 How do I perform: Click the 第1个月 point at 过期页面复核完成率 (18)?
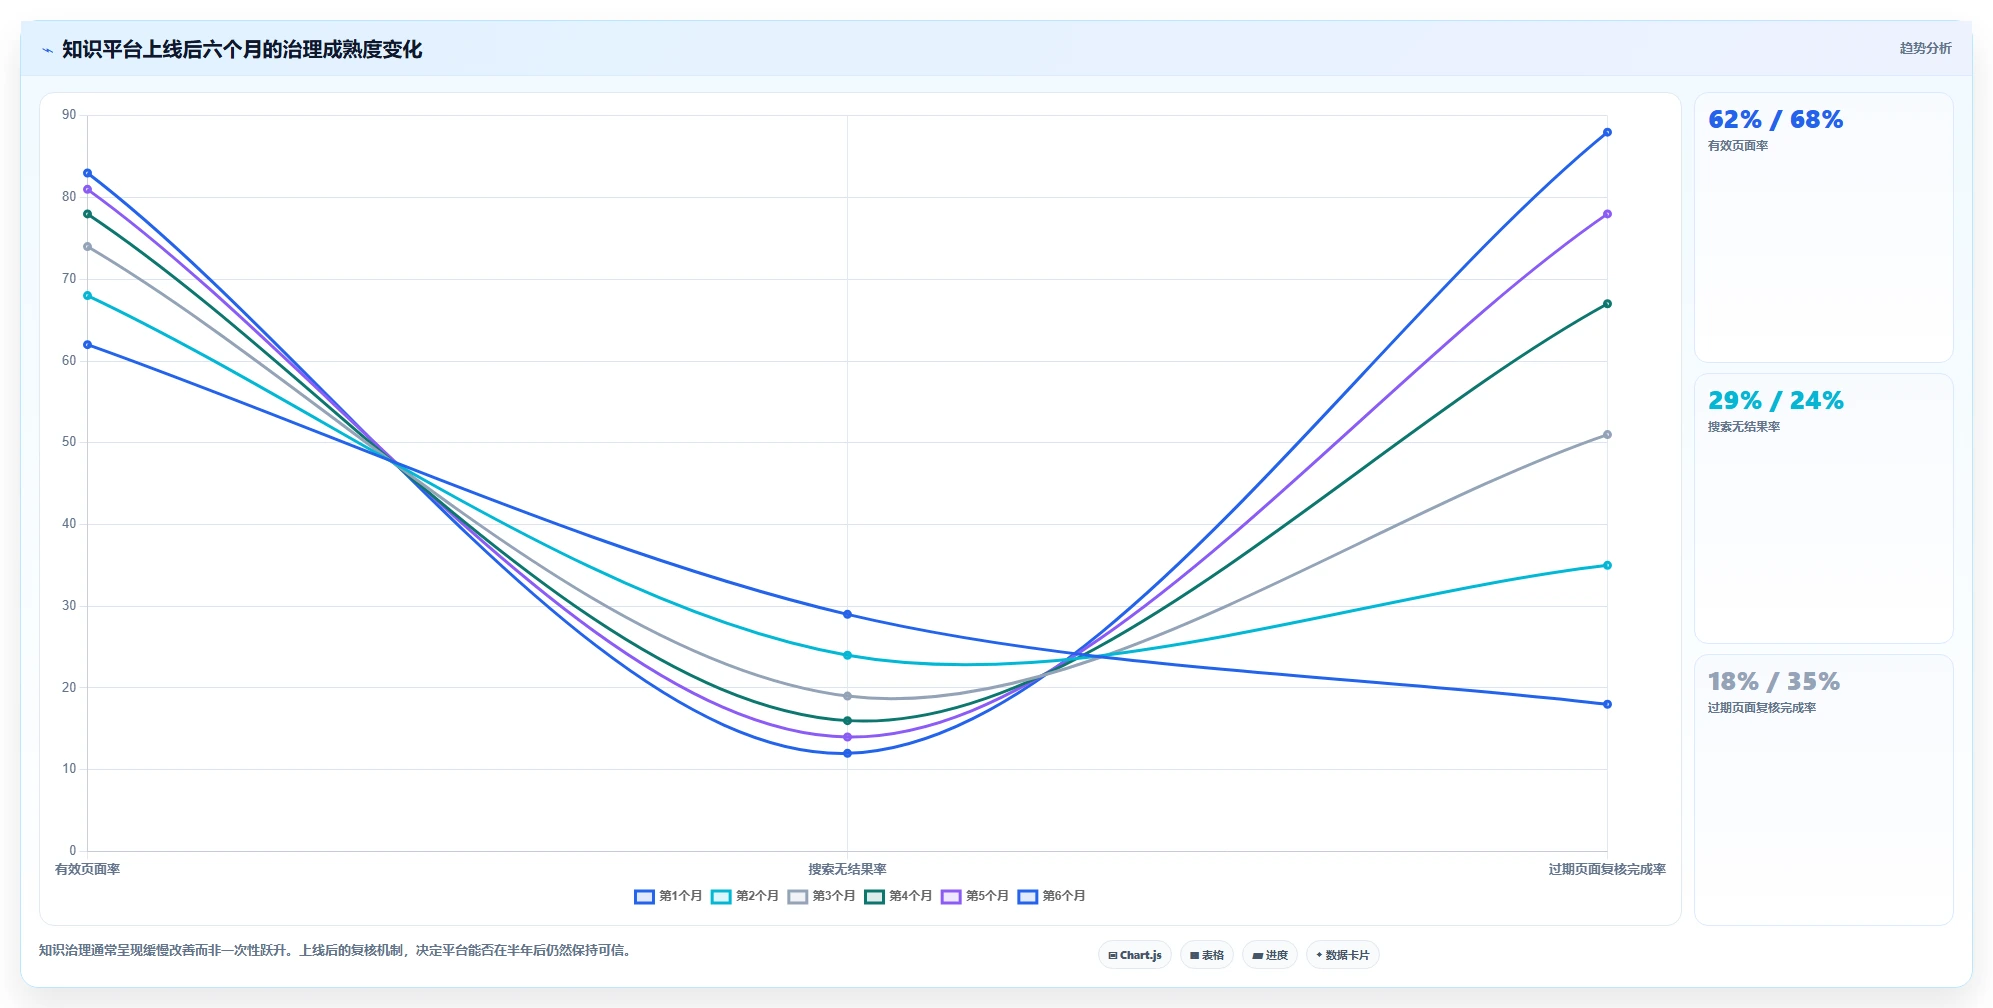[x=1607, y=704]
